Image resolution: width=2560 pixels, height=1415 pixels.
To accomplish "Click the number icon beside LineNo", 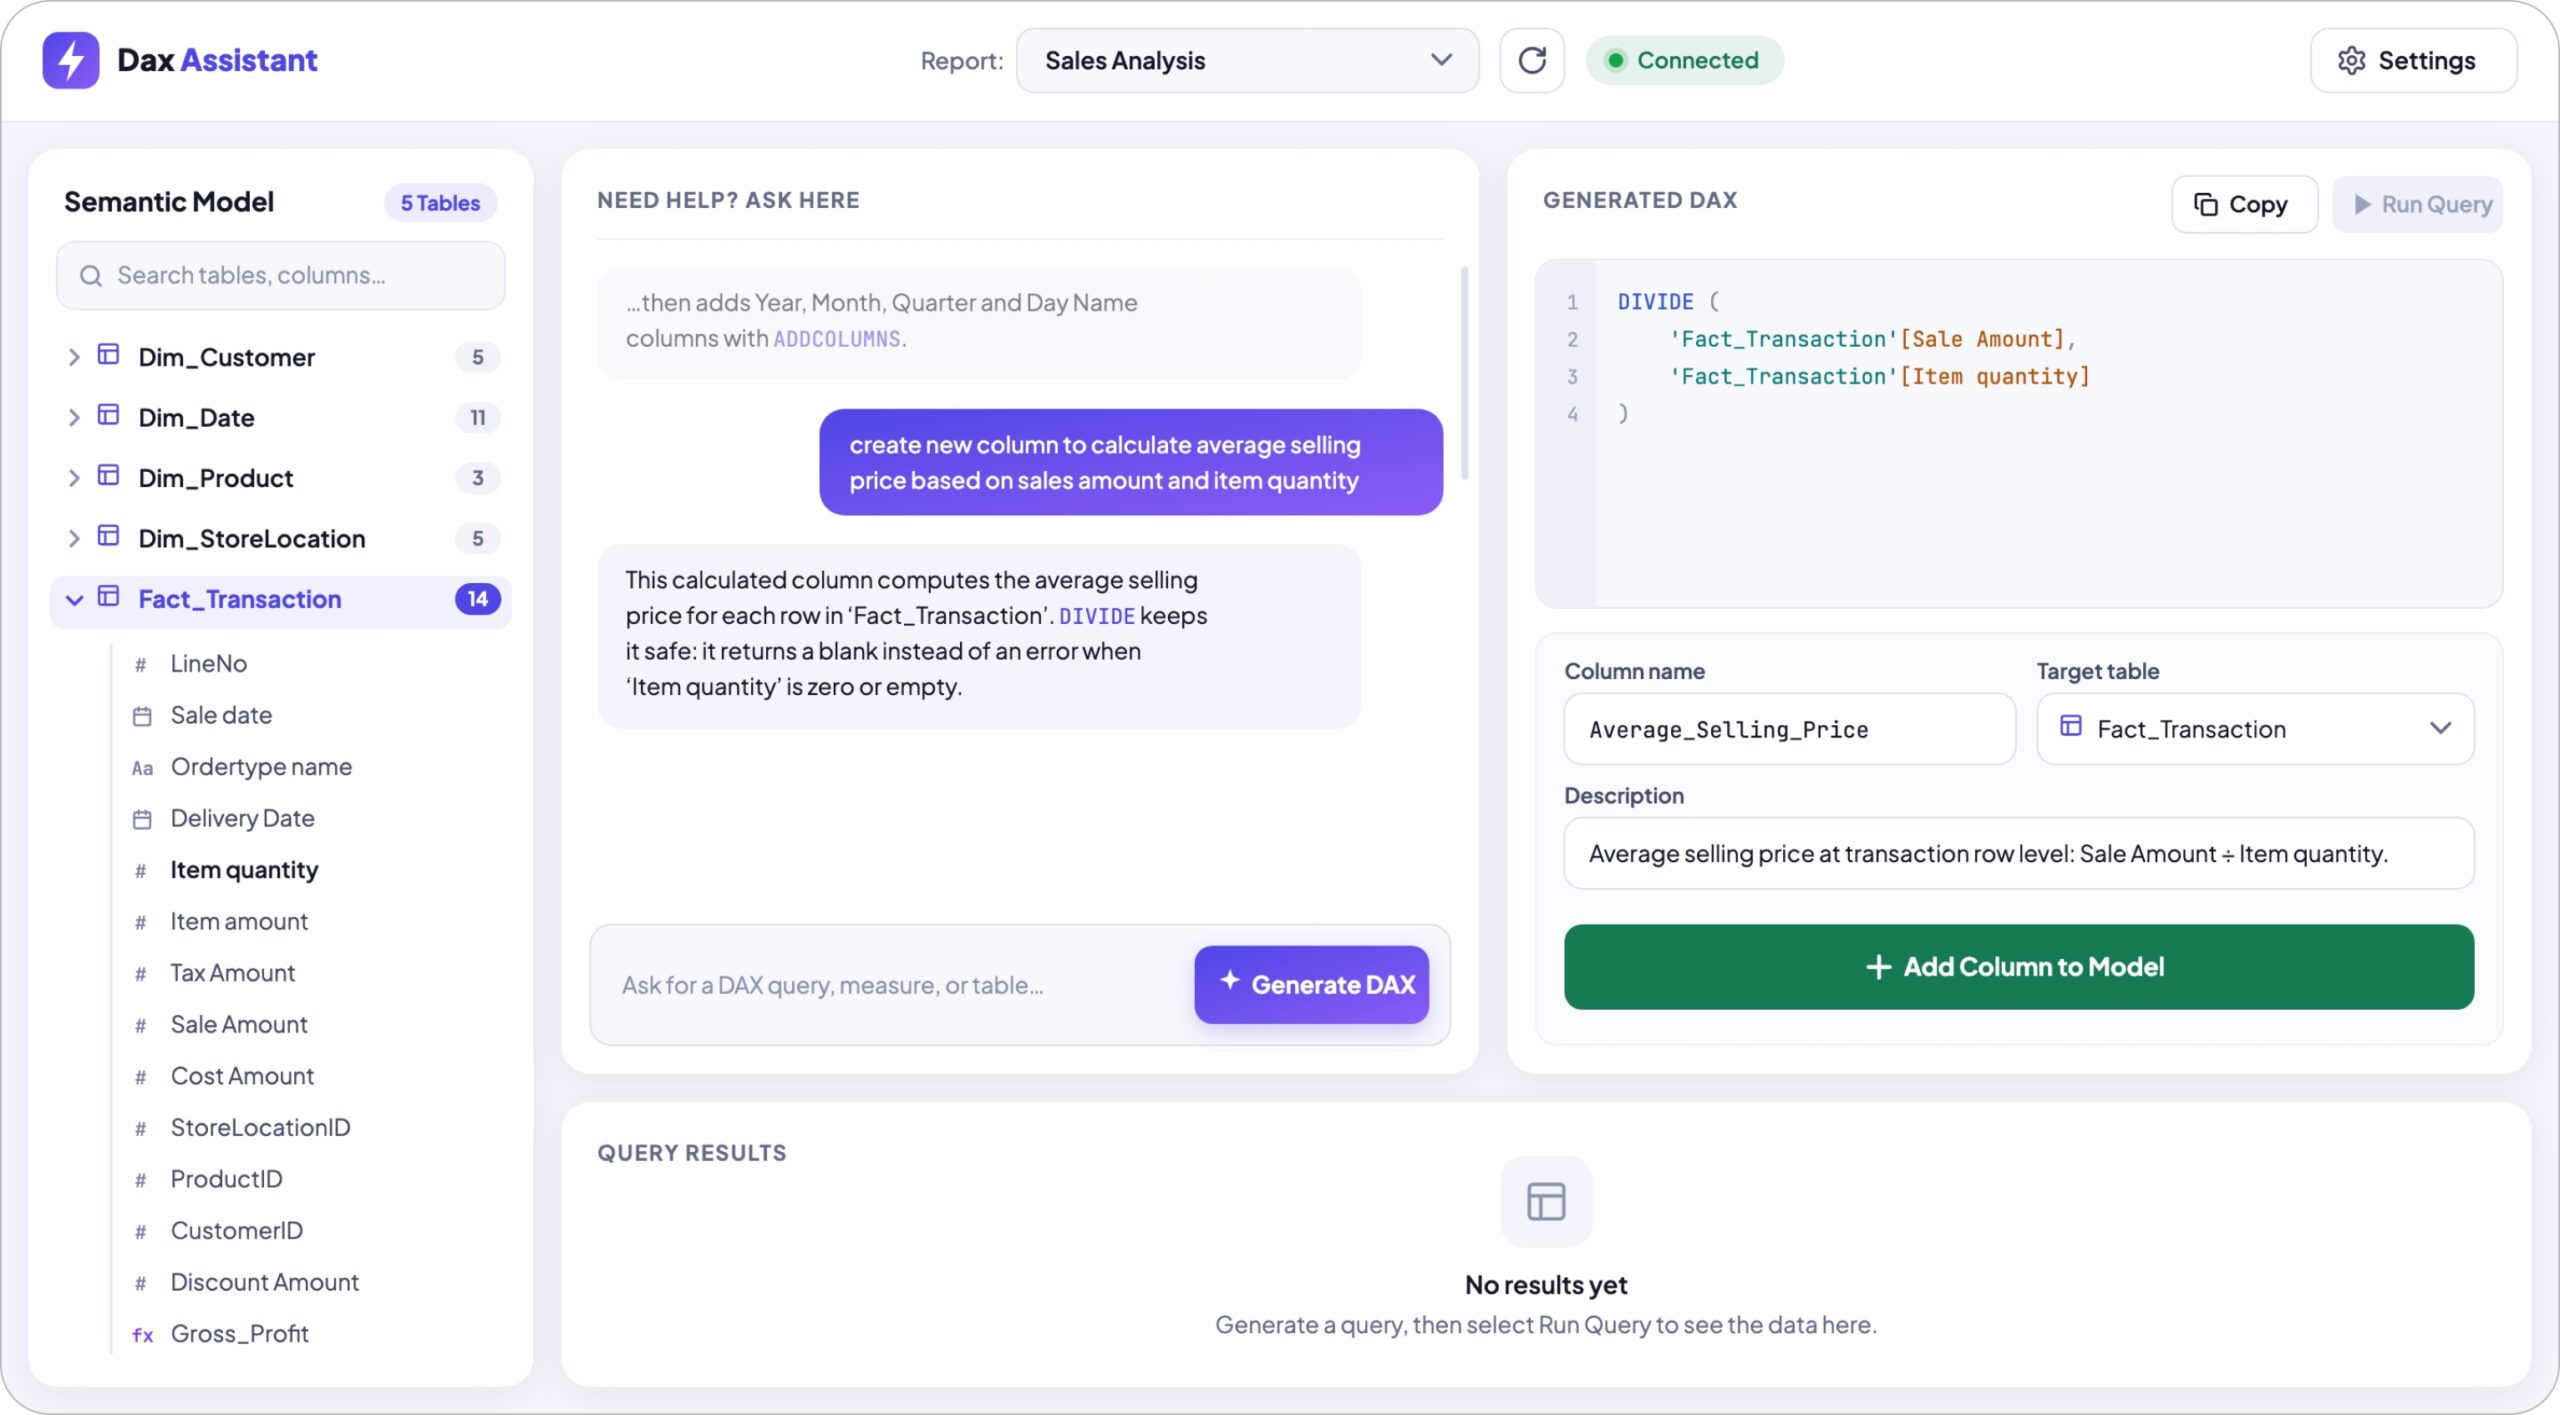I will click(141, 664).
